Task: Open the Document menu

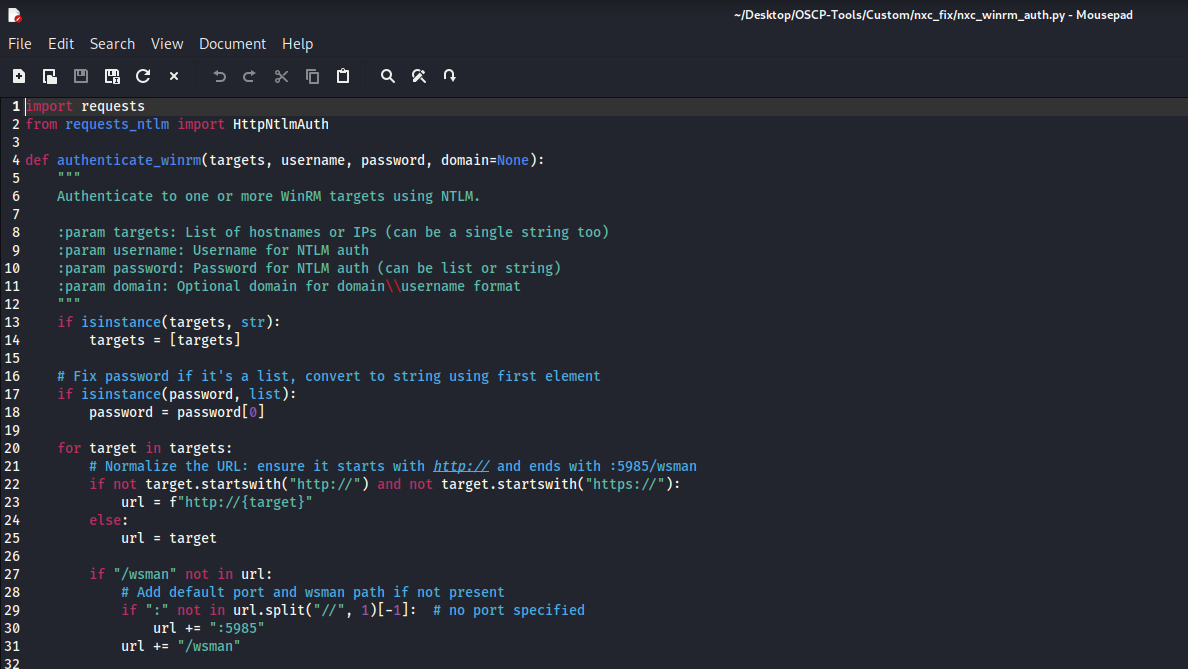Action: click(232, 44)
